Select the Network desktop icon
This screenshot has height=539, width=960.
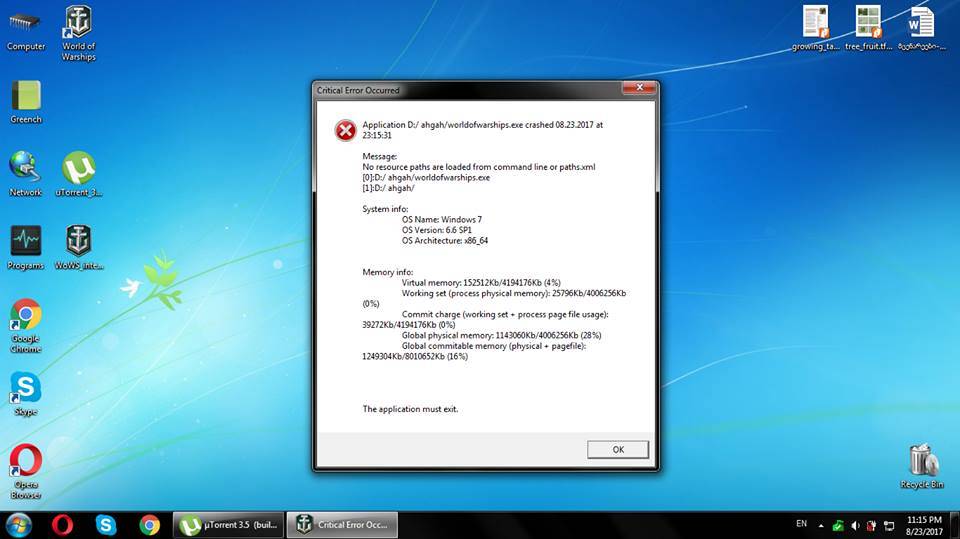(26, 174)
